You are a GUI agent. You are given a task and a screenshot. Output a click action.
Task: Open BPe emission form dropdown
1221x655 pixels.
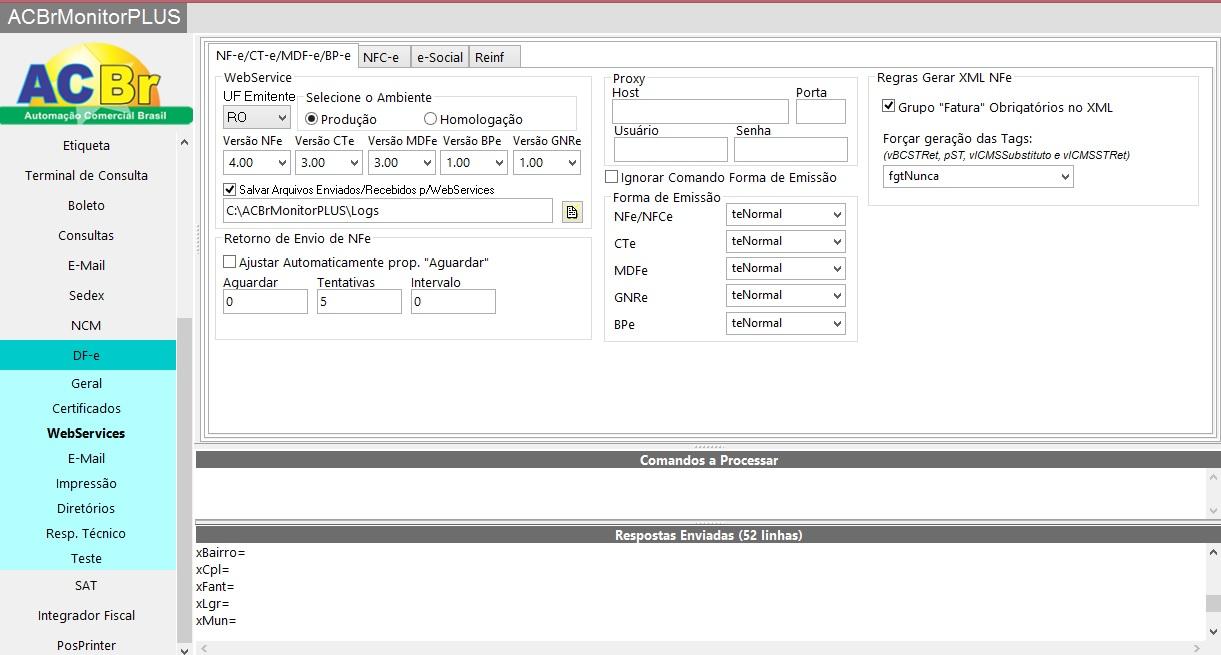pos(786,323)
